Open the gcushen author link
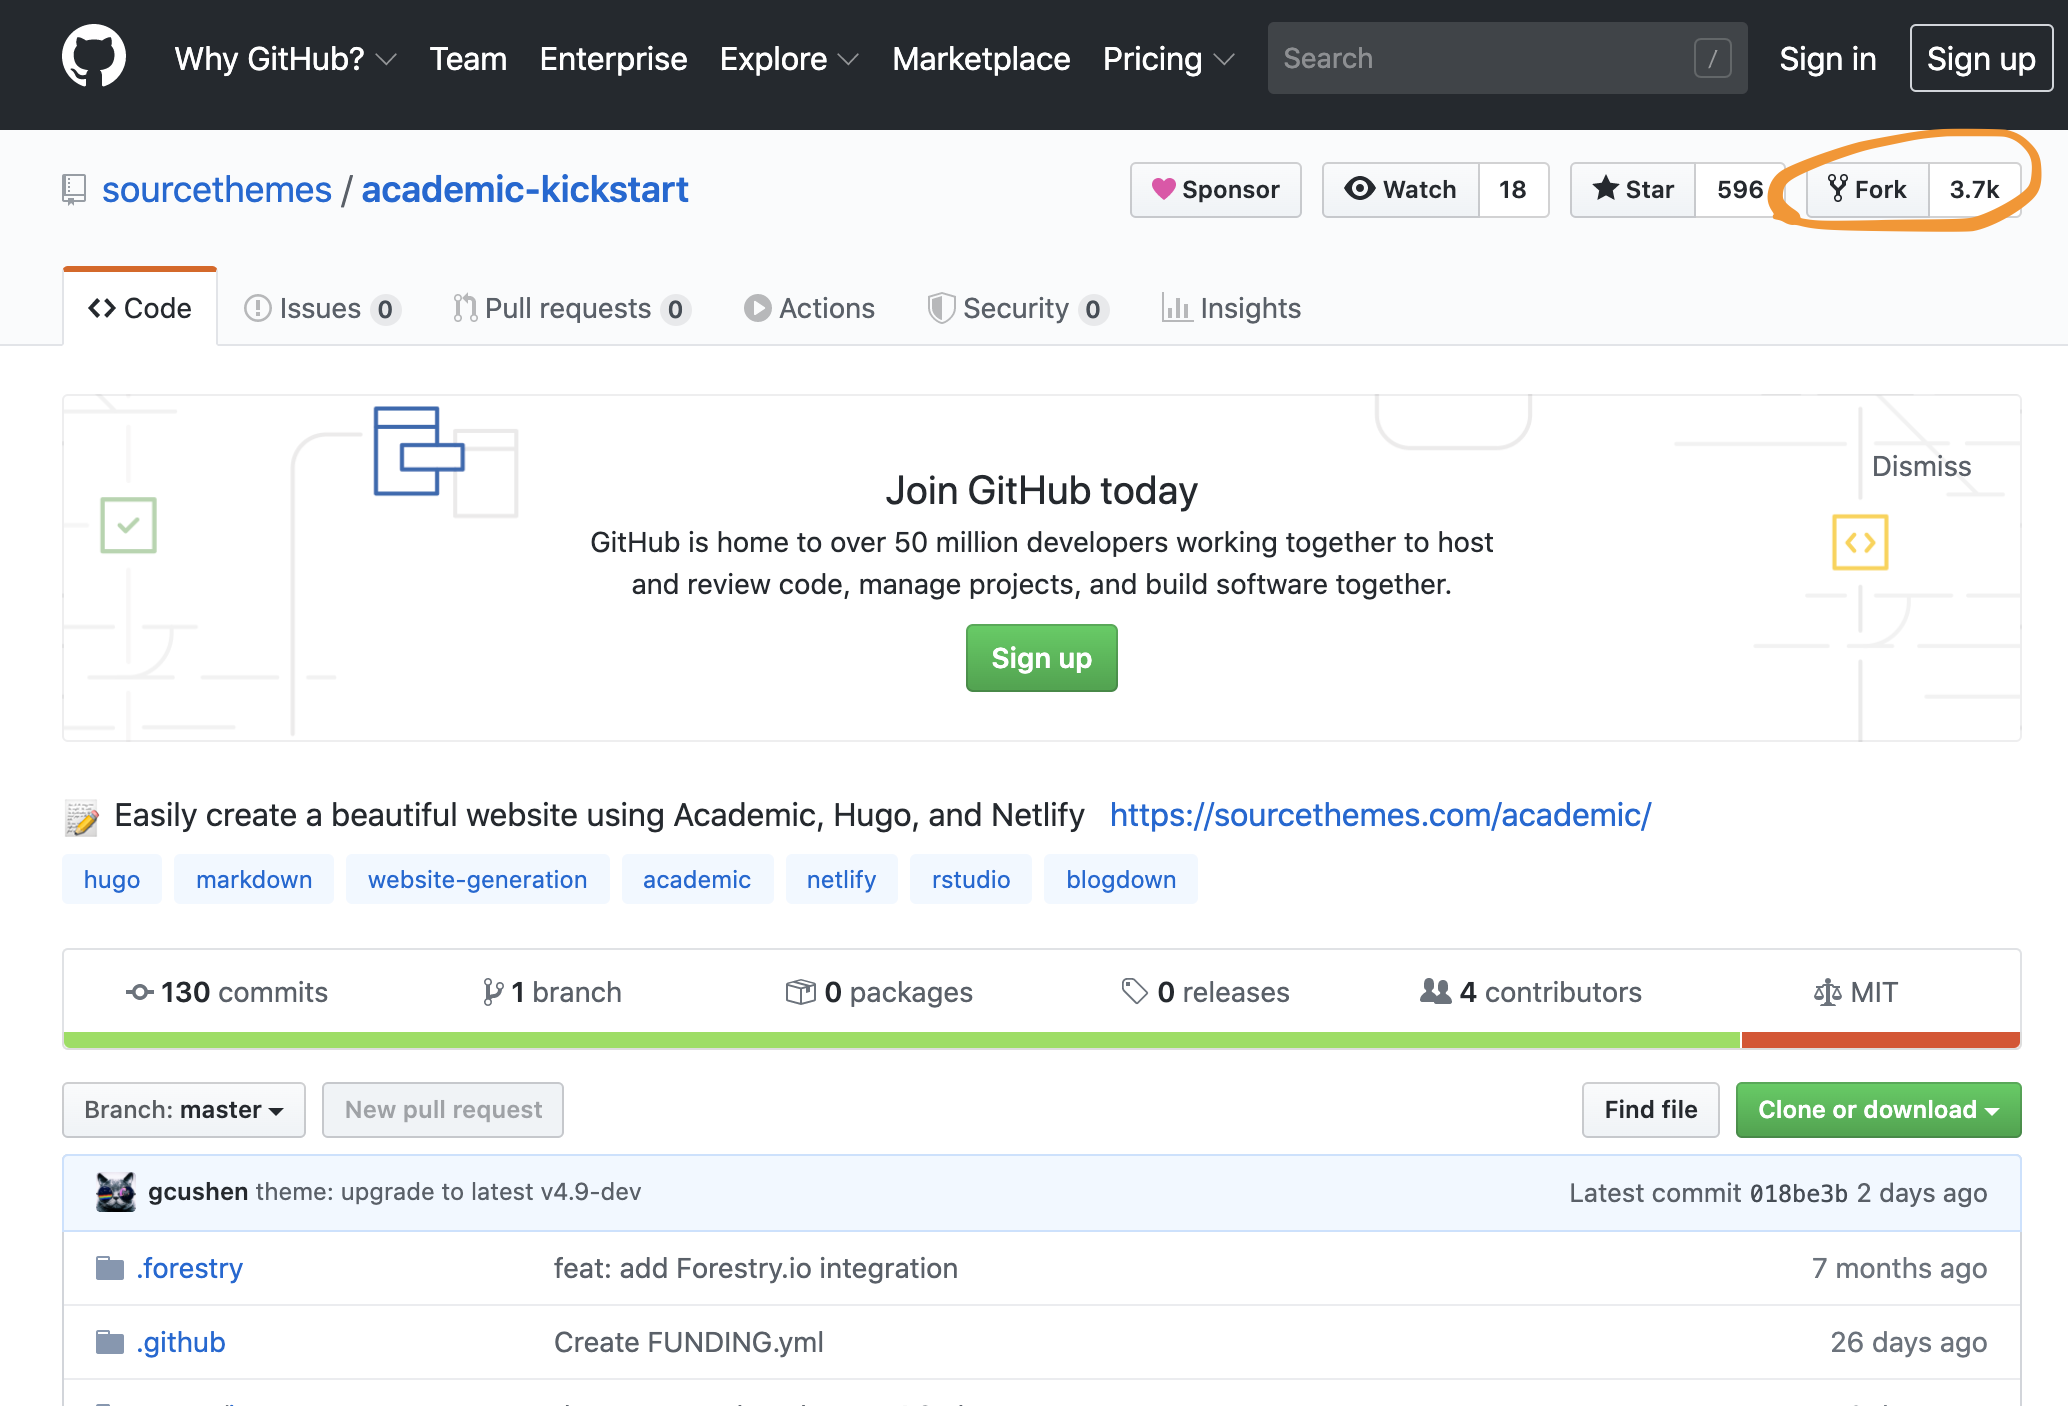This screenshot has width=2068, height=1406. tap(198, 1192)
